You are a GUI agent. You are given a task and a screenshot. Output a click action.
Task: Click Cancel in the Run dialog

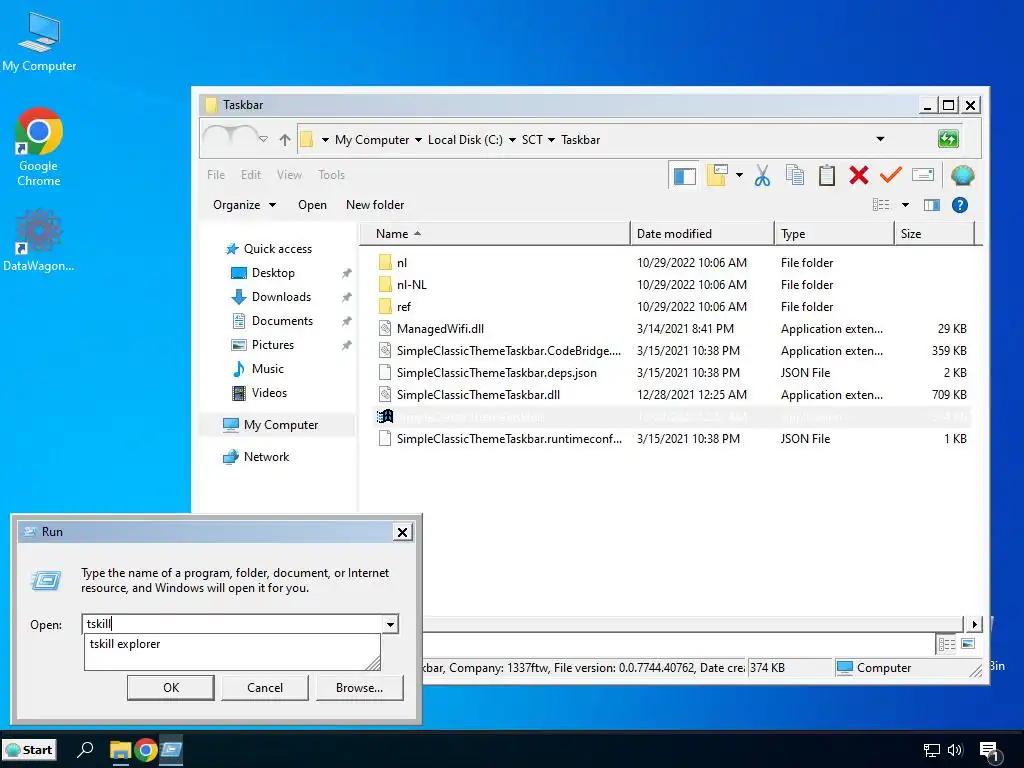pos(264,688)
